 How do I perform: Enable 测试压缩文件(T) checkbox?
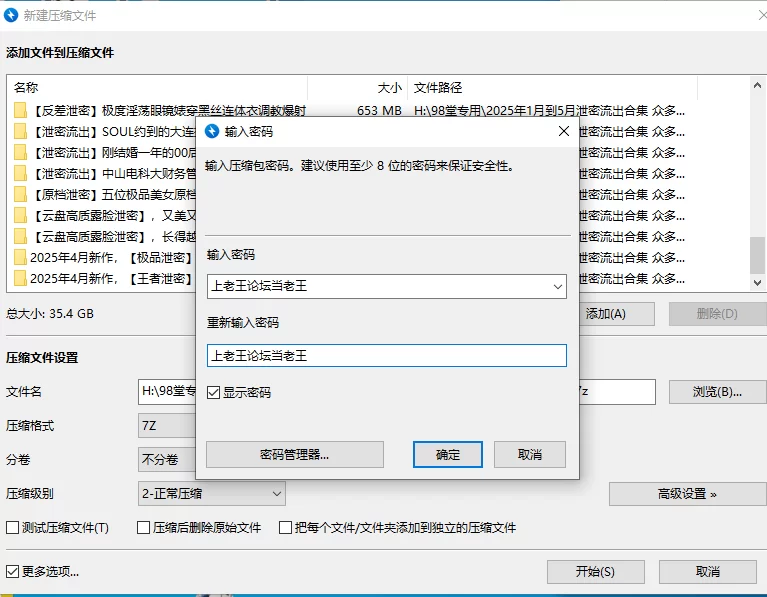point(12,528)
